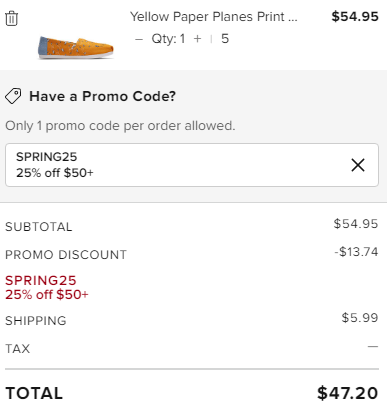Click the -$13.74 promo discount amount
The width and height of the screenshot is (387, 412).
(356, 252)
